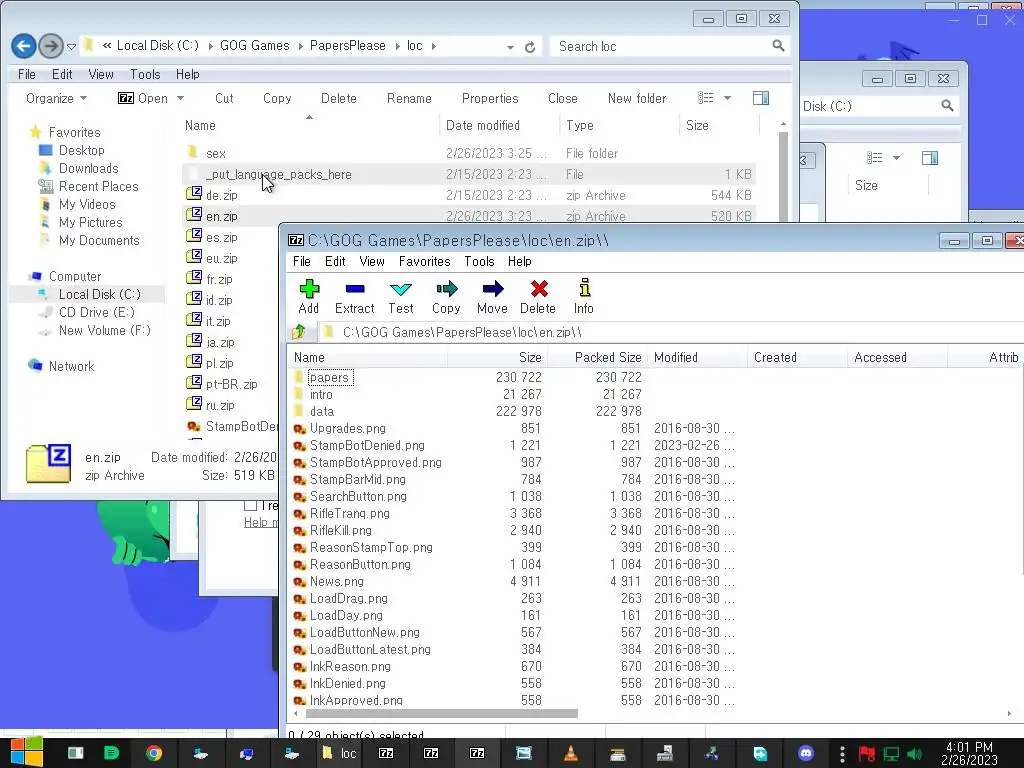Toggle the checkbox in the partially hidden dialog
The height and width of the screenshot is (768, 1024).
(x=249, y=505)
